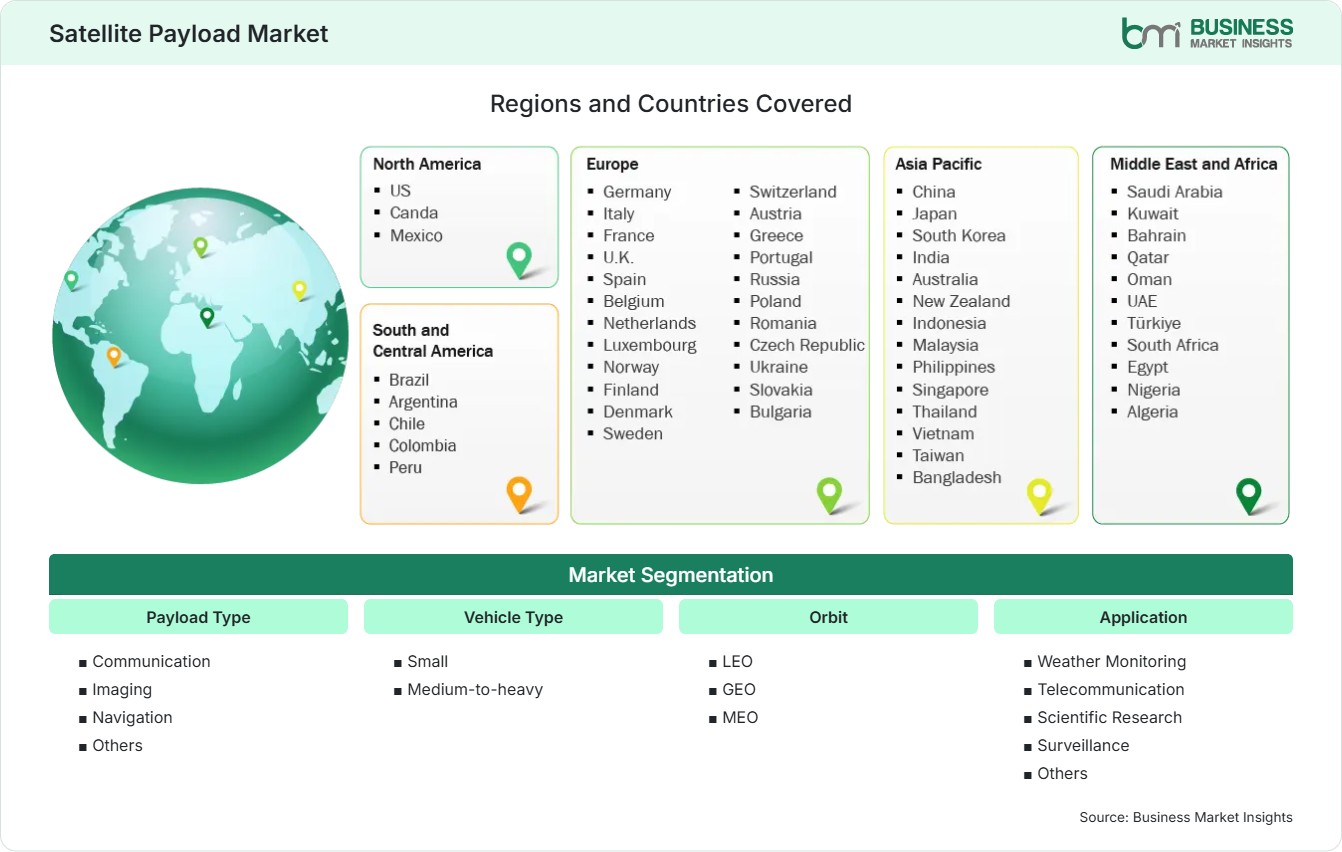Viewport: 1342px width, 852px height.
Task: Click the yellow pin on the globe's Asia
Action: pos(299,290)
